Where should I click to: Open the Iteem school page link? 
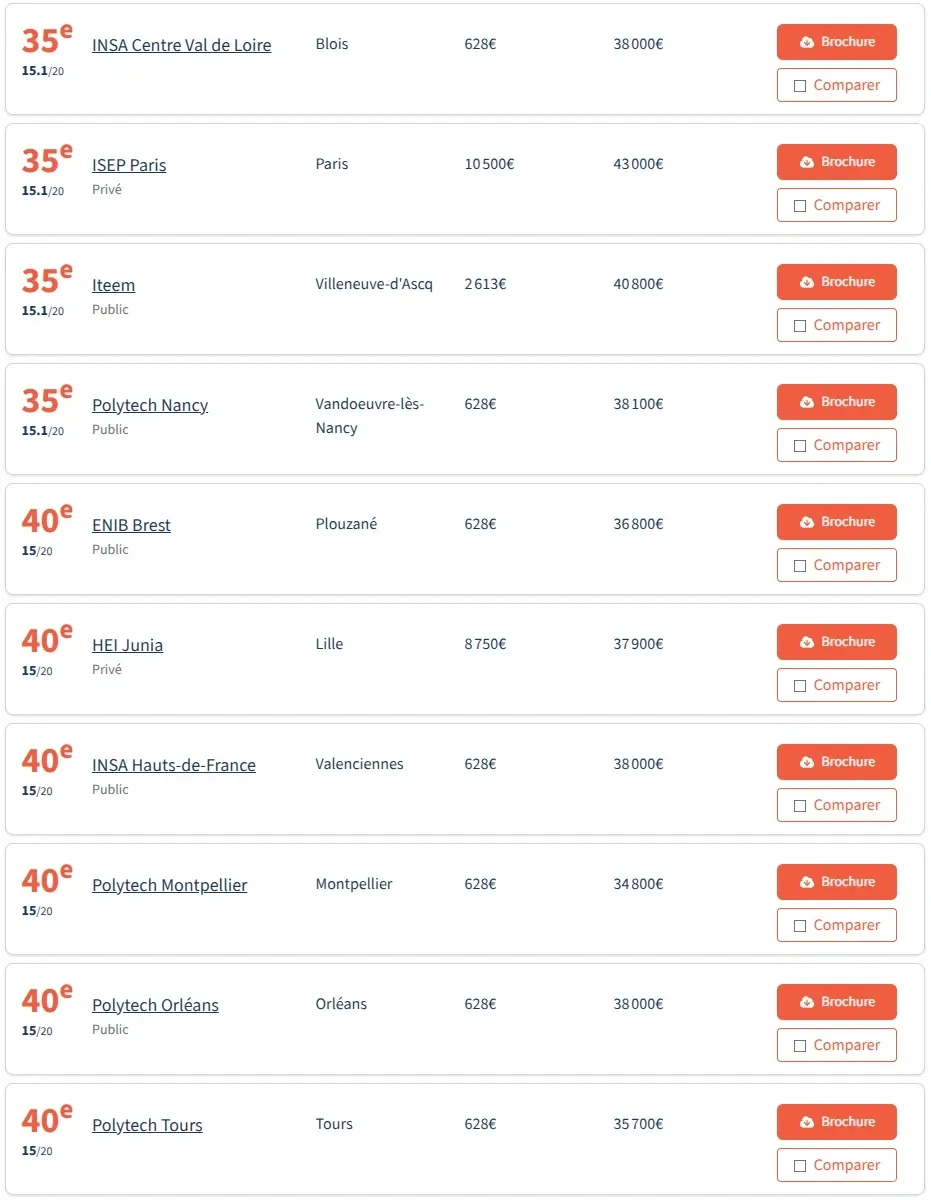click(113, 285)
